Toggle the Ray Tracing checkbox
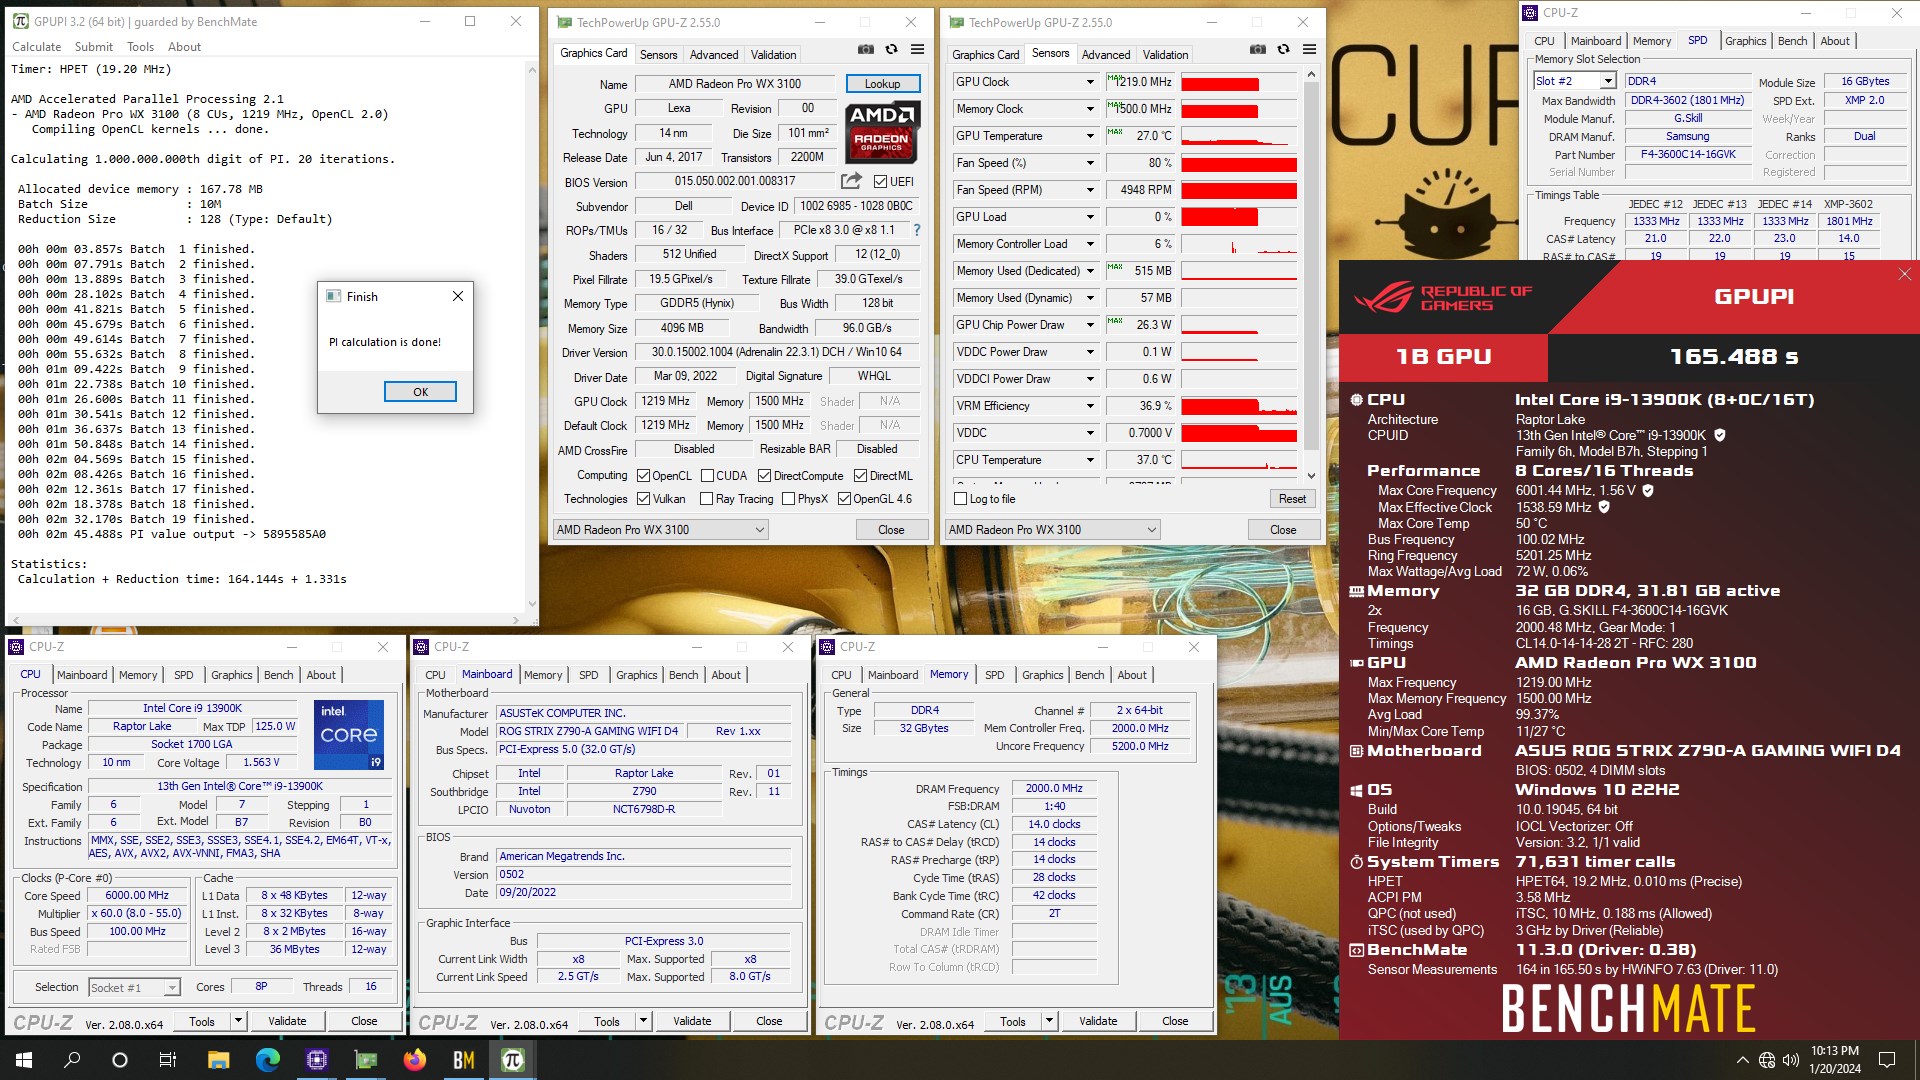 coord(706,499)
